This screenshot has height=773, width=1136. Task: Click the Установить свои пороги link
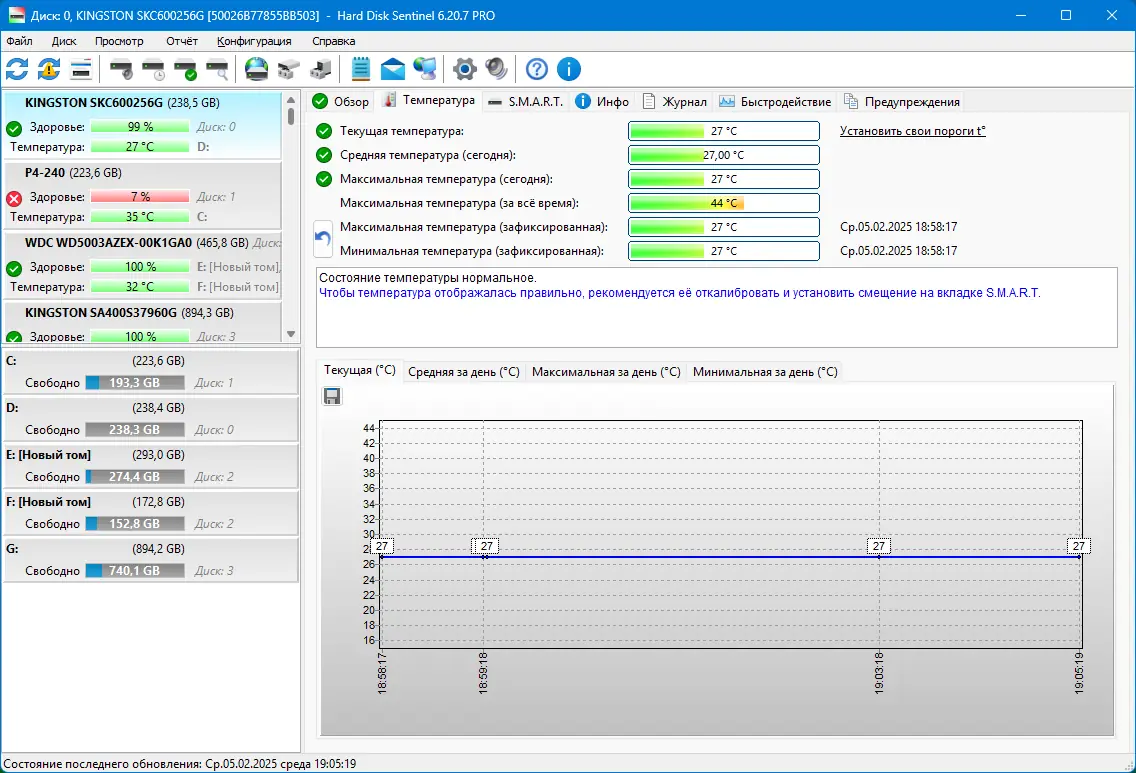911,131
